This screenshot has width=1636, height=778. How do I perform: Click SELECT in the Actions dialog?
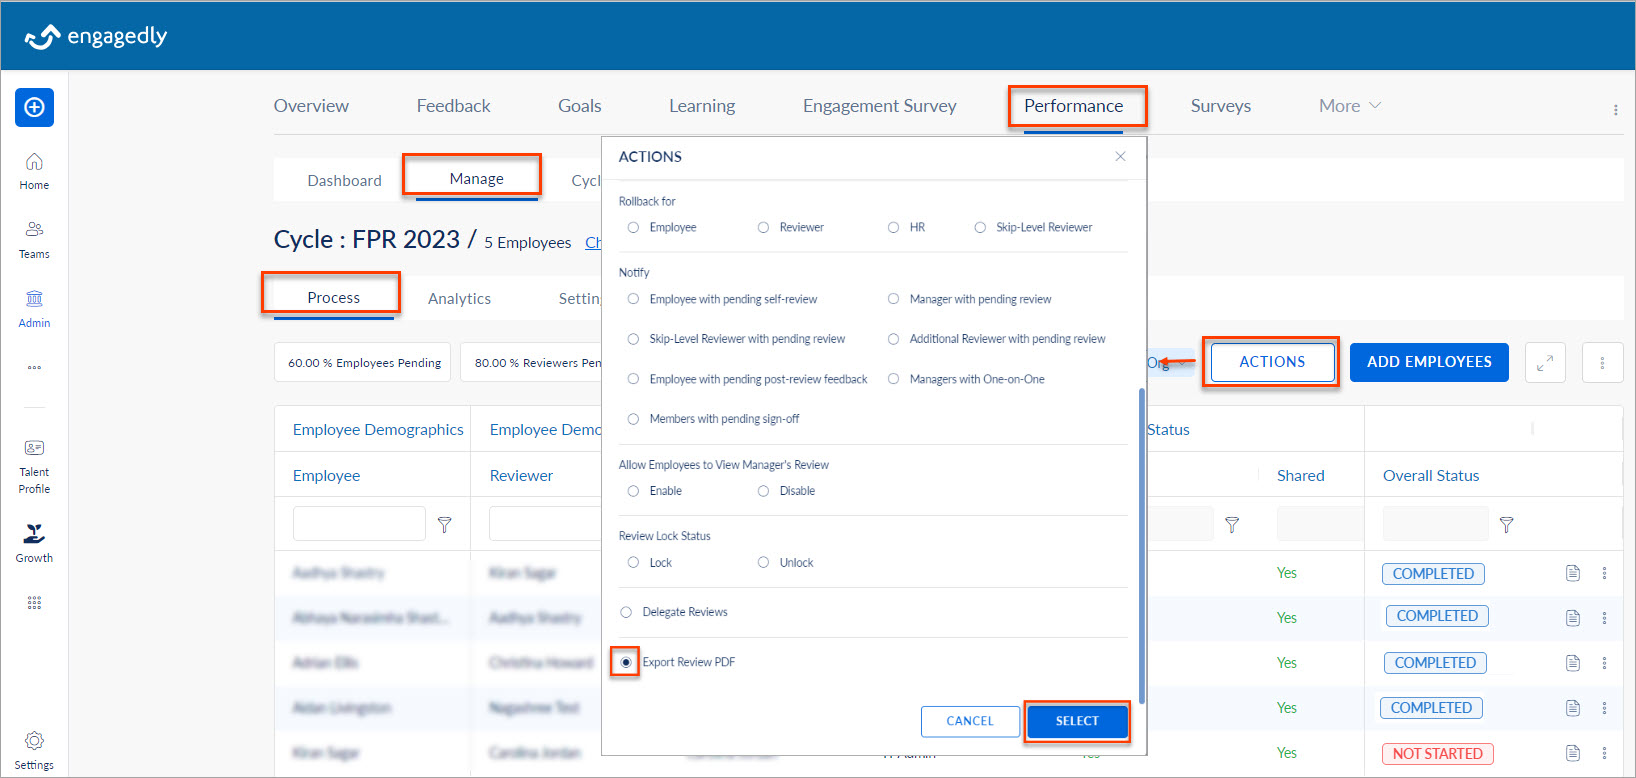click(x=1077, y=721)
